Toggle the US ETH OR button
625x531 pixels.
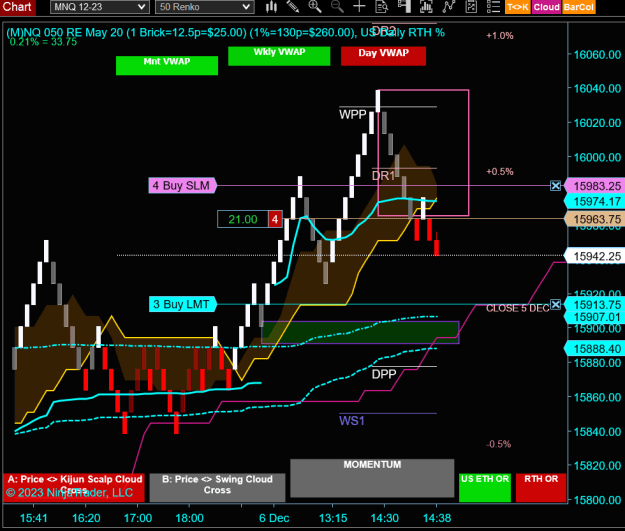(x=485, y=487)
